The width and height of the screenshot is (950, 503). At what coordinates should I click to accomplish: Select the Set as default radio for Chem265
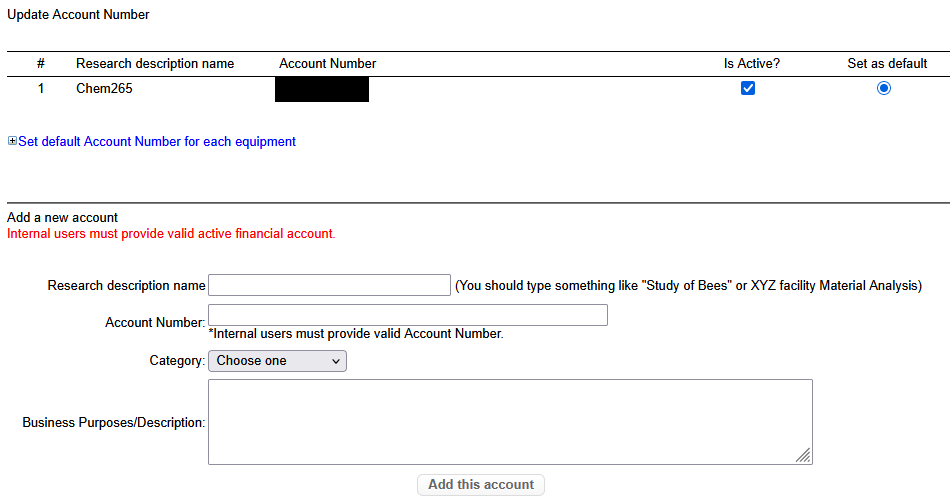[x=883, y=88]
